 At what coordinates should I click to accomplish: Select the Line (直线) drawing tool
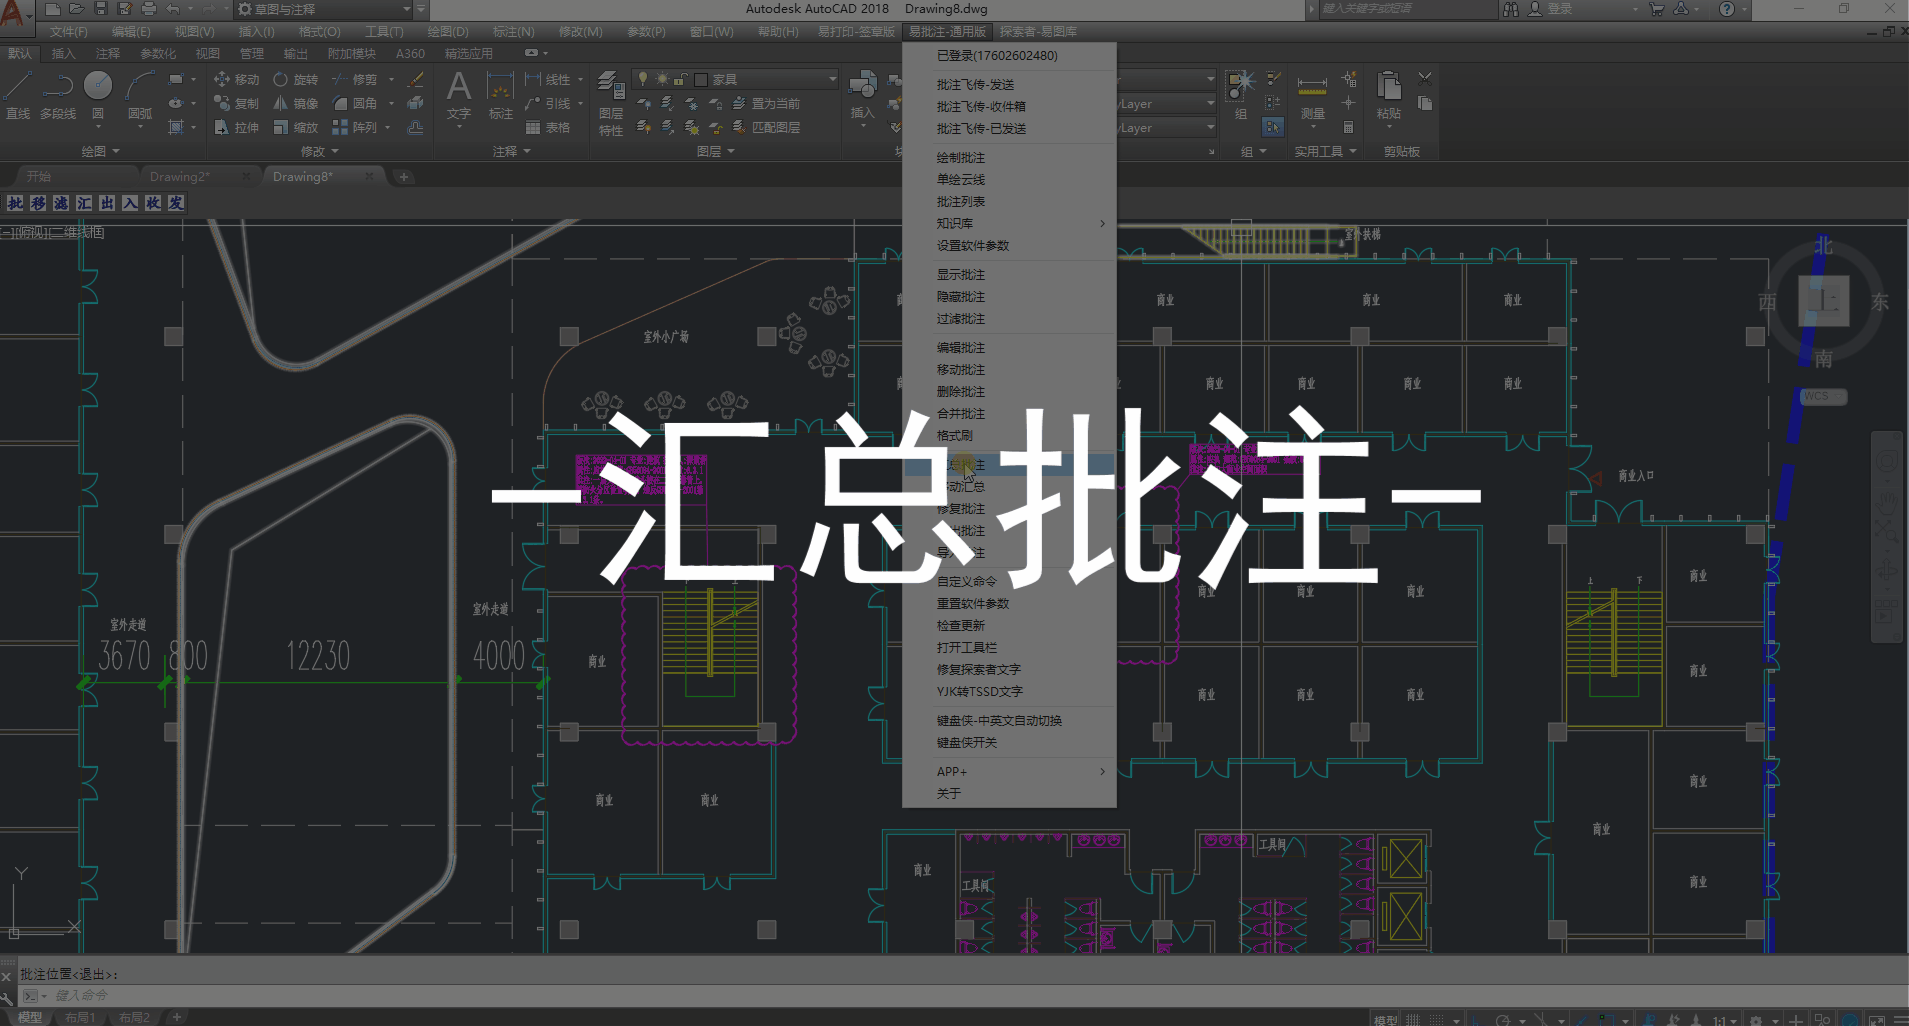(x=18, y=96)
